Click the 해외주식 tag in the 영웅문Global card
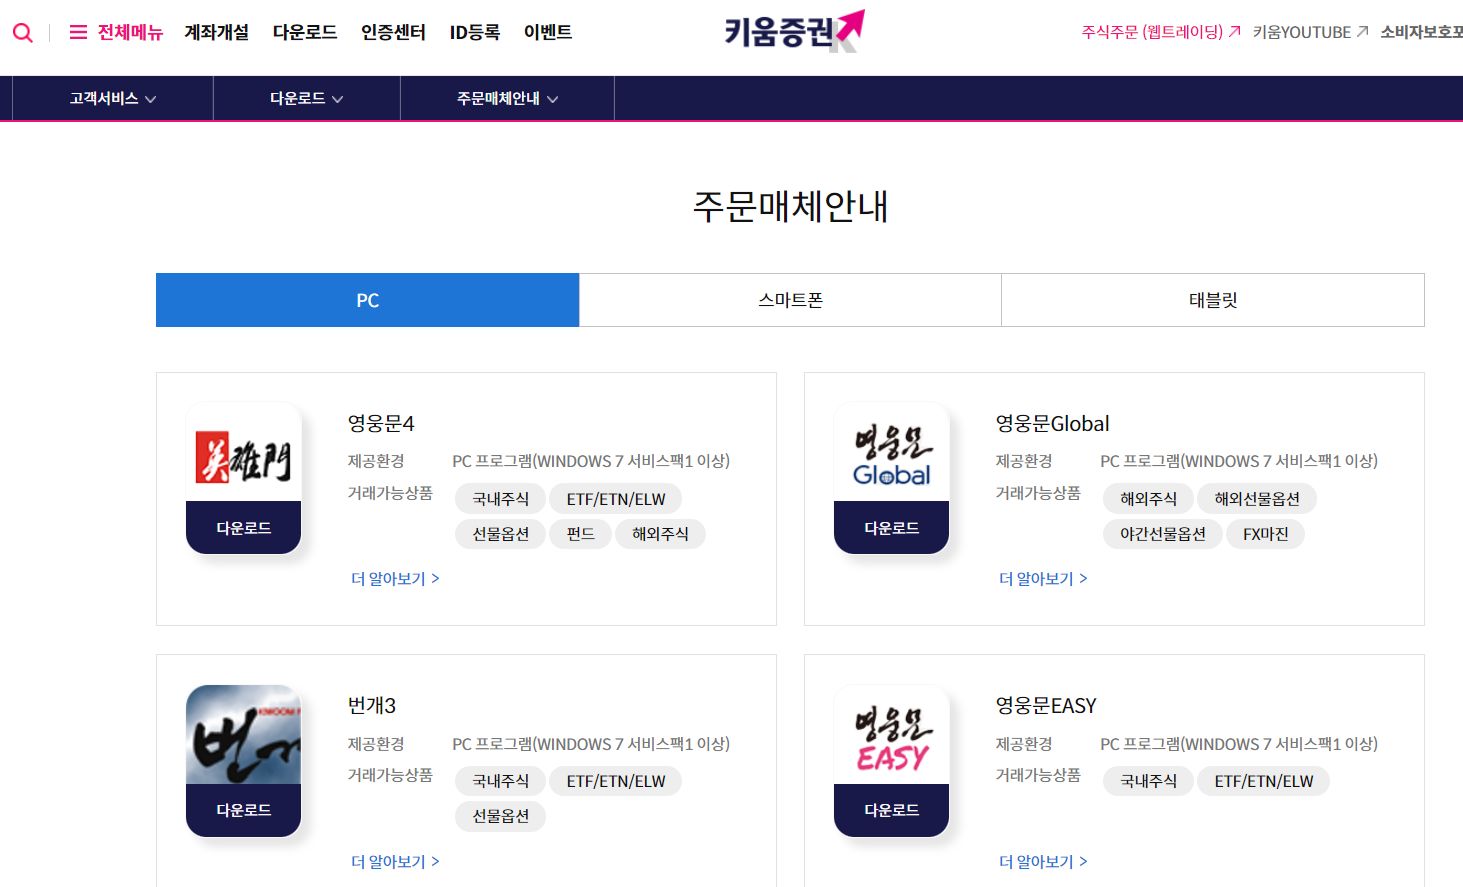The width and height of the screenshot is (1463, 887). tap(1148, 499)
